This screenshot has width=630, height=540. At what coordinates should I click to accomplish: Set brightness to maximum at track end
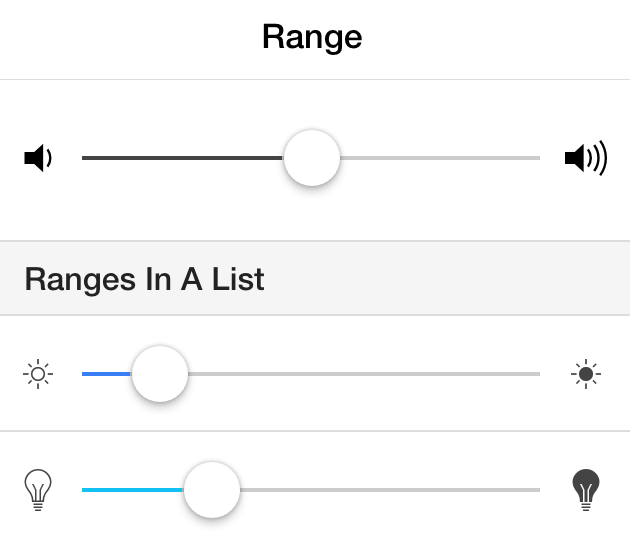538,374
